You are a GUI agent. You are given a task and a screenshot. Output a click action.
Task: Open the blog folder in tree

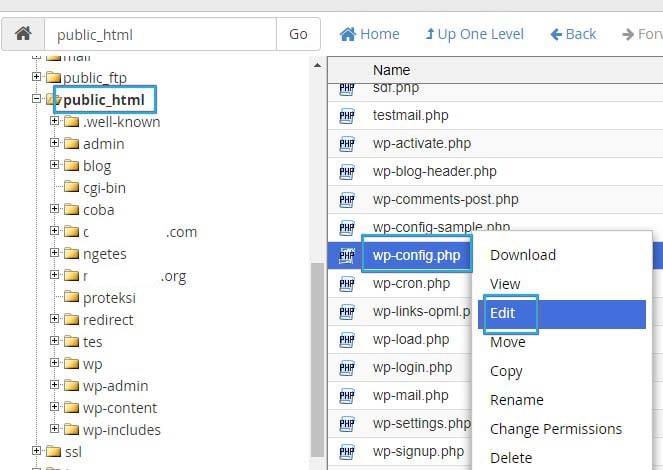[x=97, y=166]
